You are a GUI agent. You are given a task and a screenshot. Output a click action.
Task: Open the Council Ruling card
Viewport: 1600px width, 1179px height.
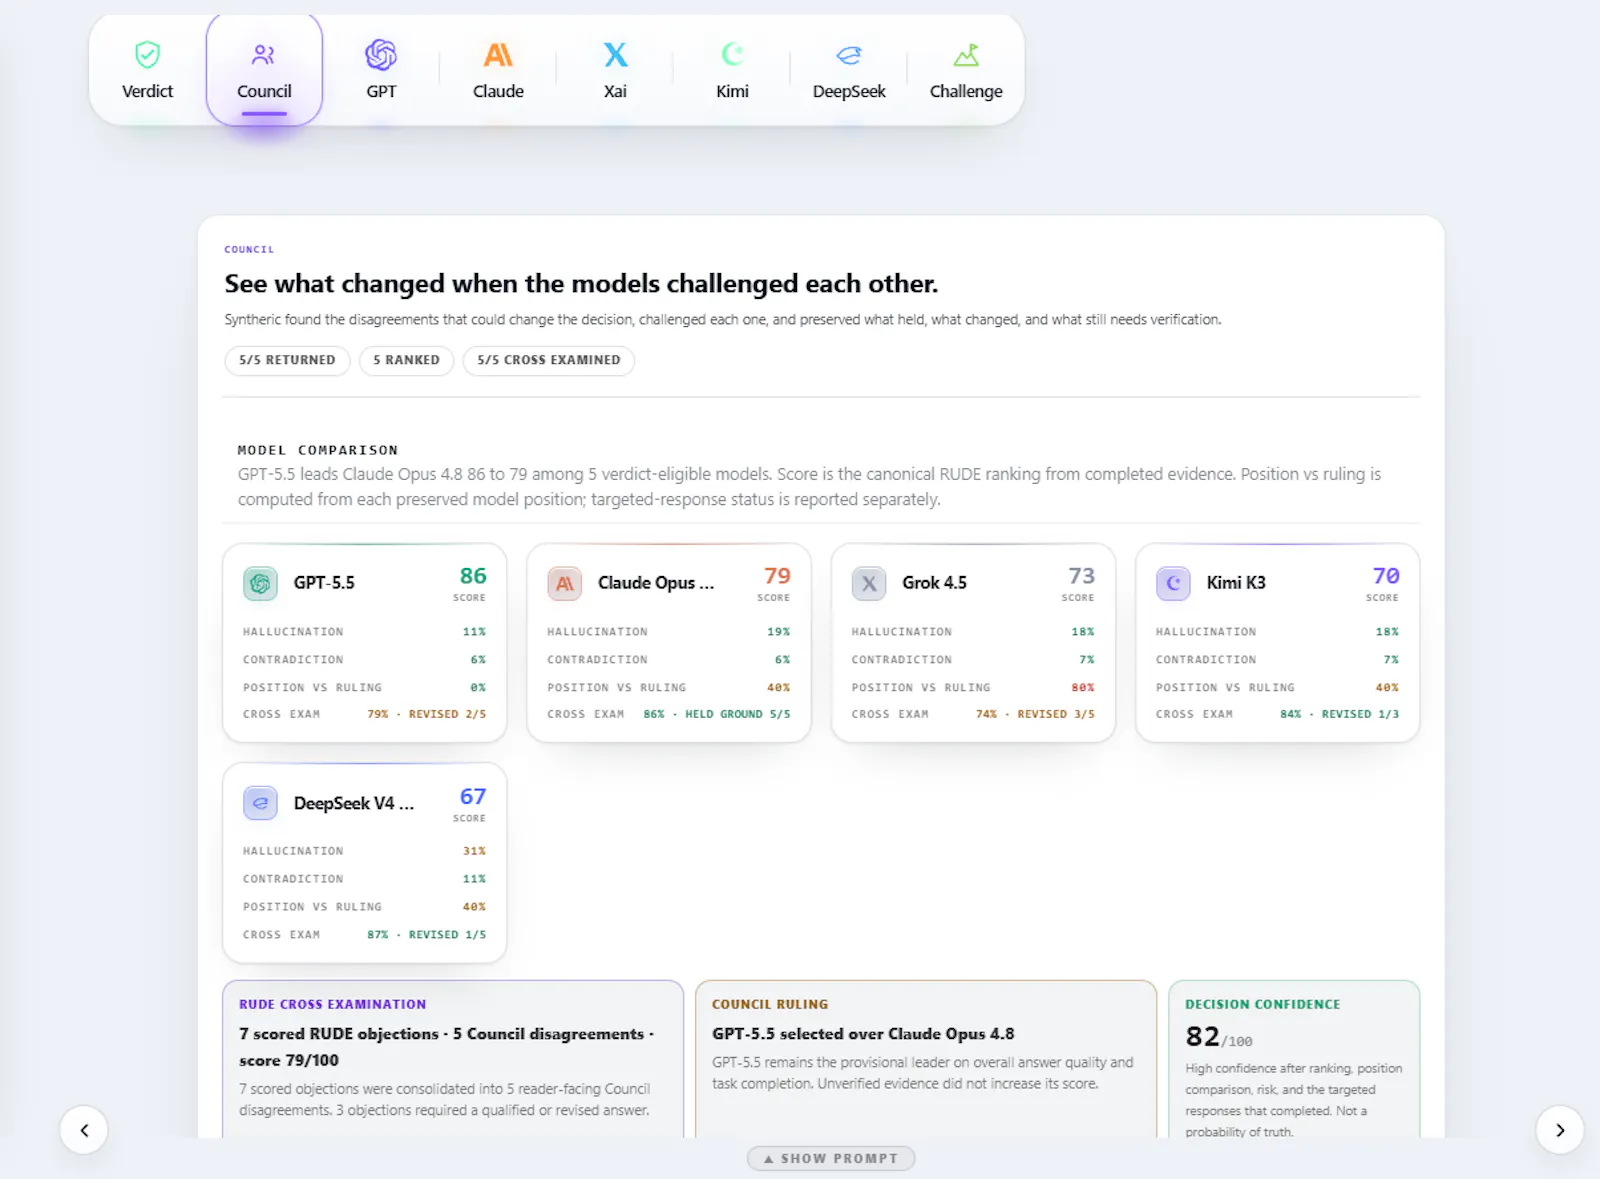pos(926,1059)
